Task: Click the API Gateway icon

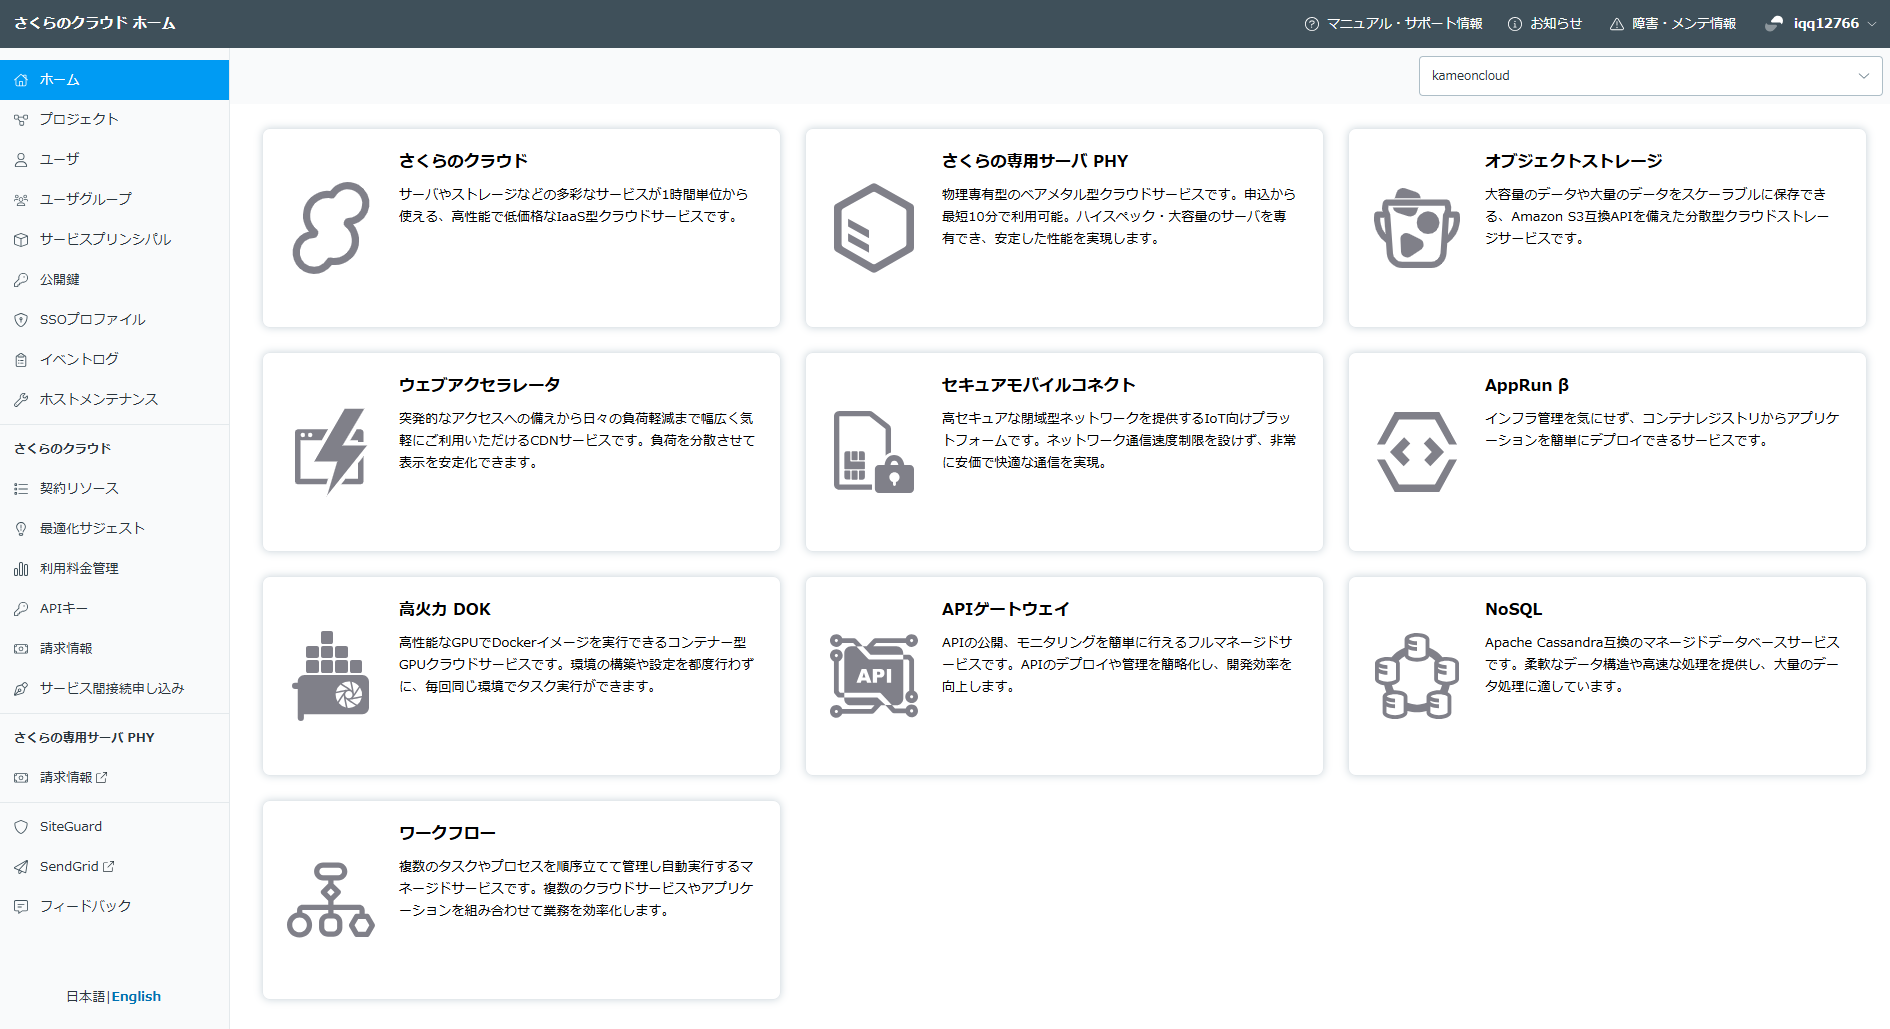Action: (x=874, y=676)
